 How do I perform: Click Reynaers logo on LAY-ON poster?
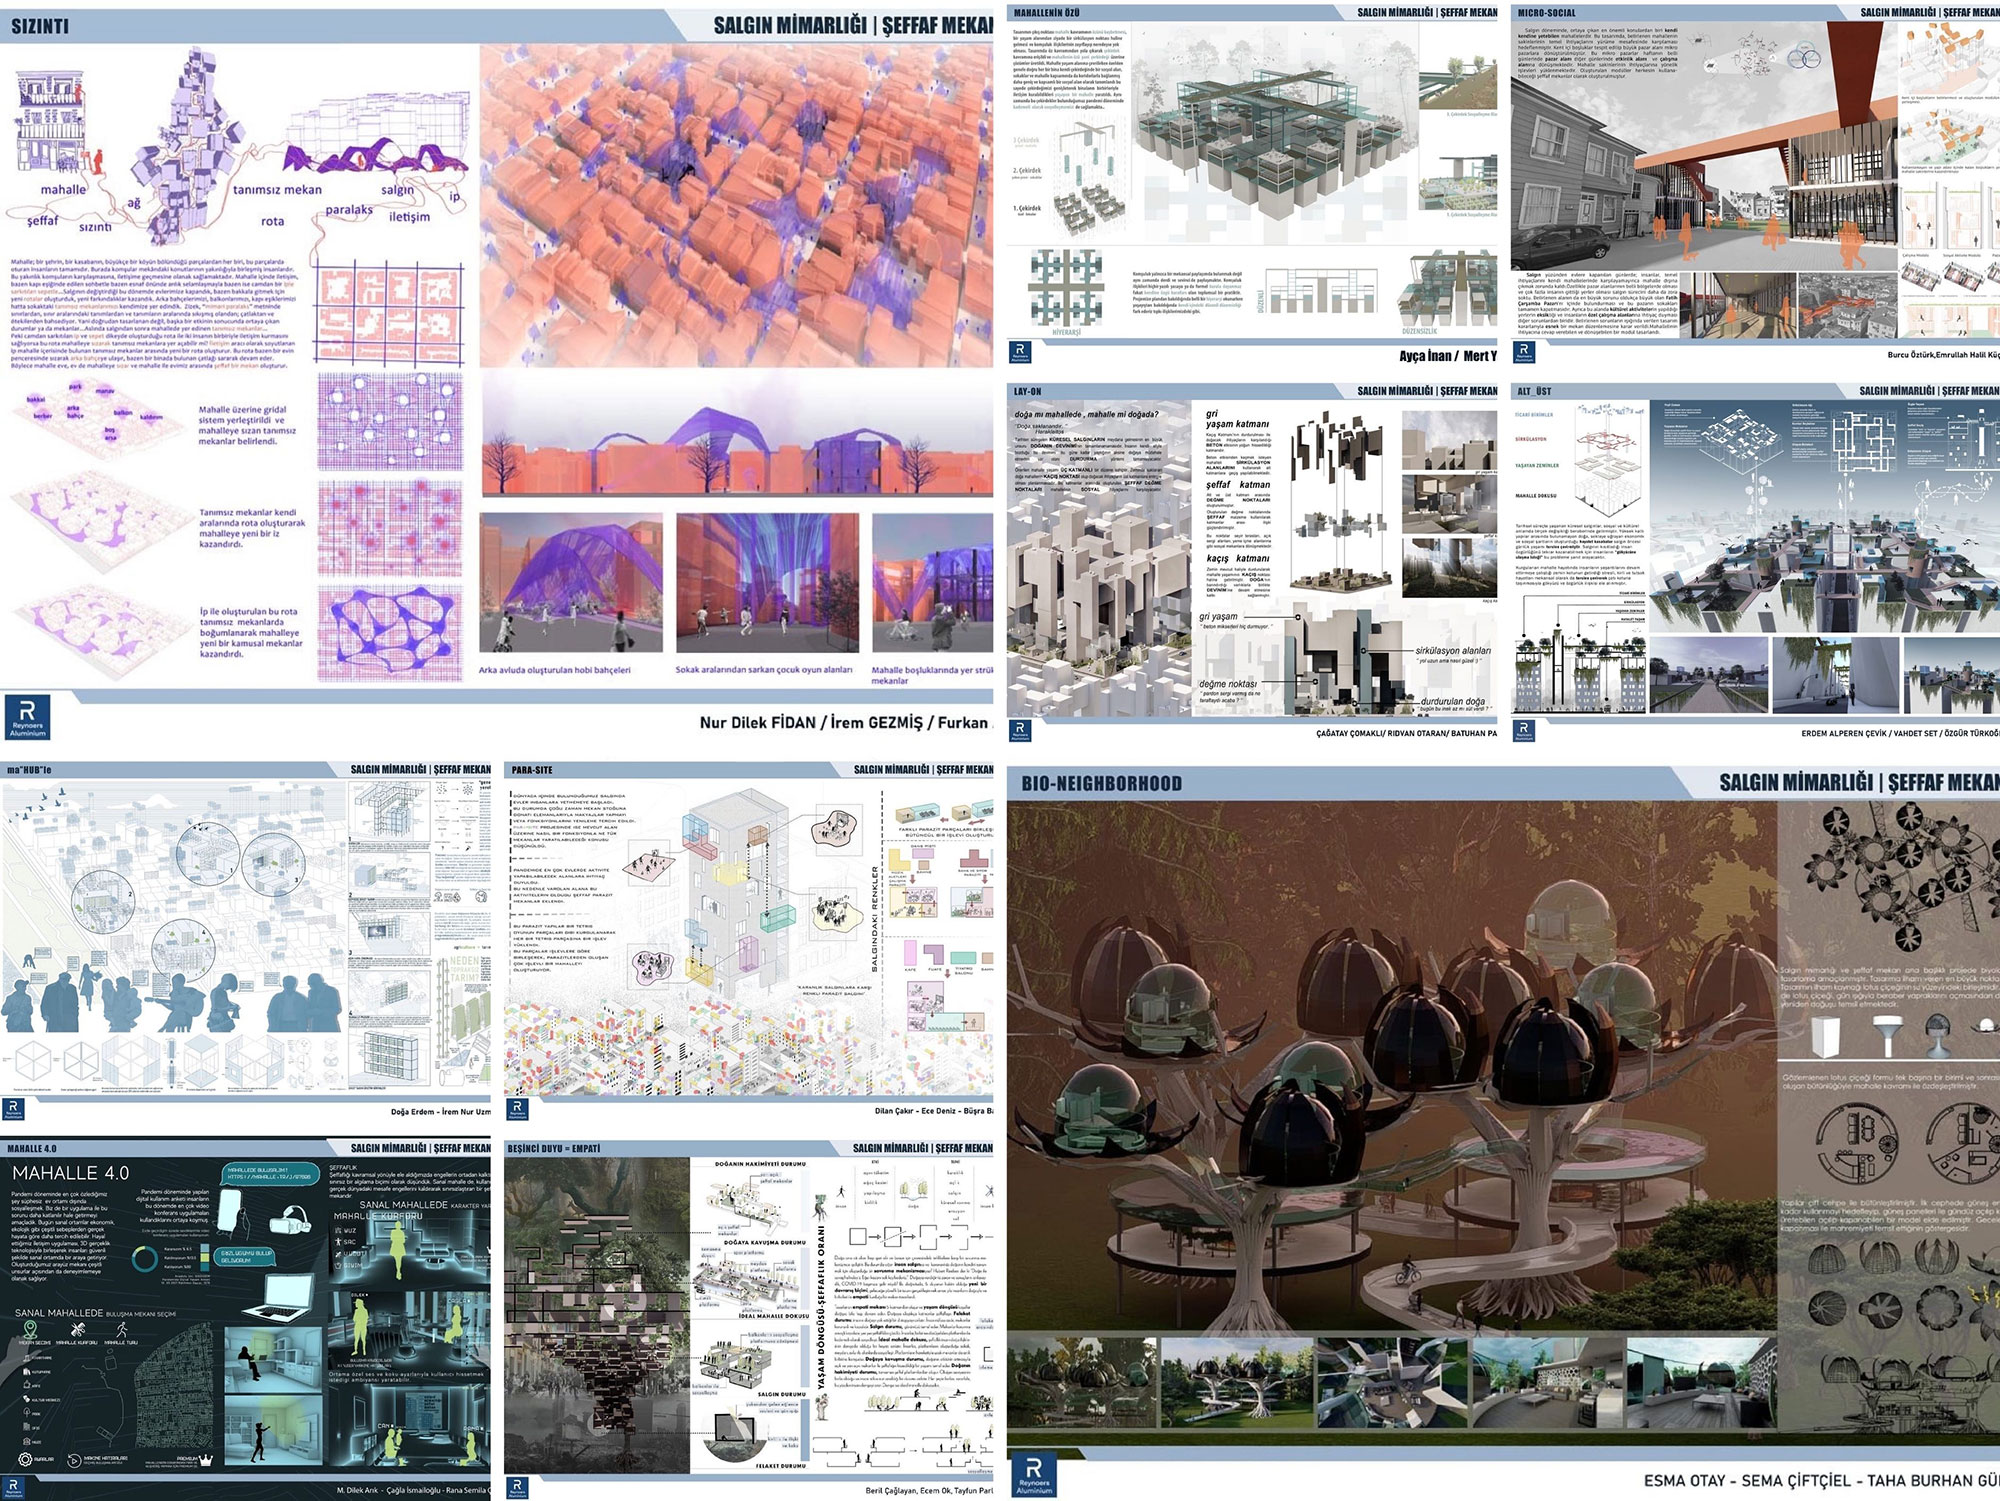(1020, 731)
